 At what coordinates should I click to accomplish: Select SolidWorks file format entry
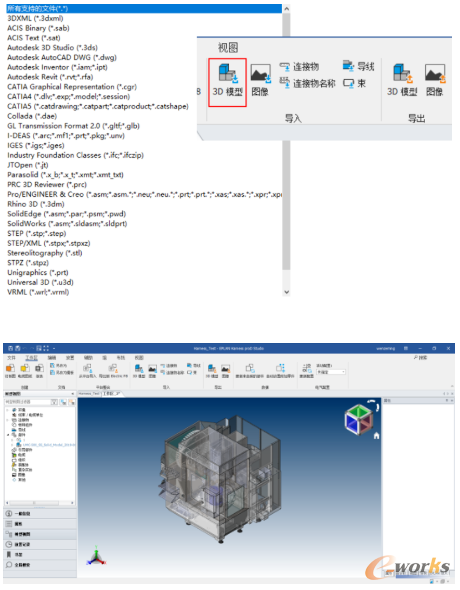coord(67,224)
